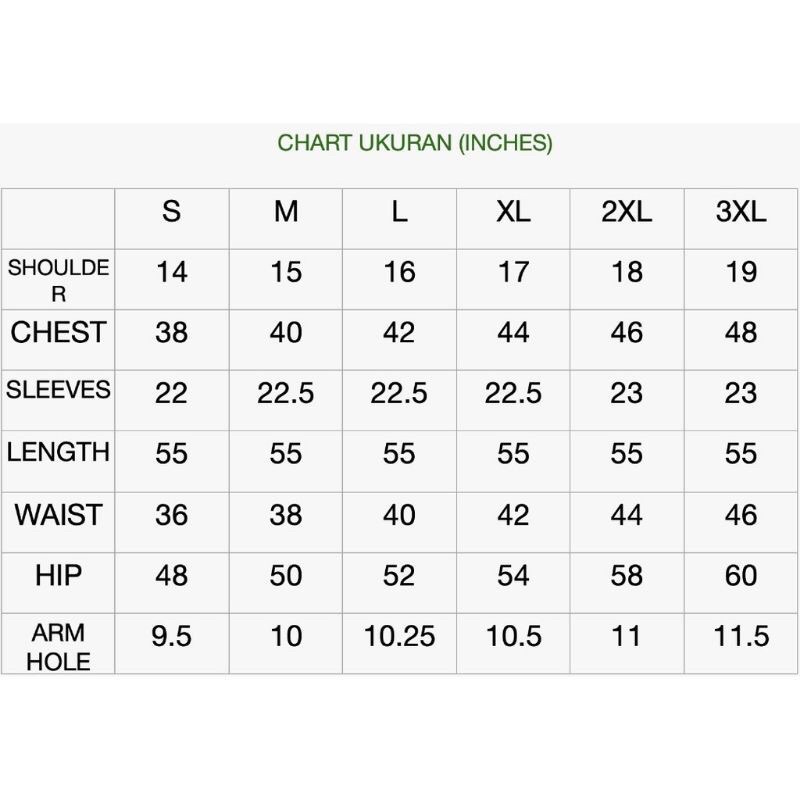Click the 3XL size column header
This screenshot has width=800, height=800.
[741, 213]
